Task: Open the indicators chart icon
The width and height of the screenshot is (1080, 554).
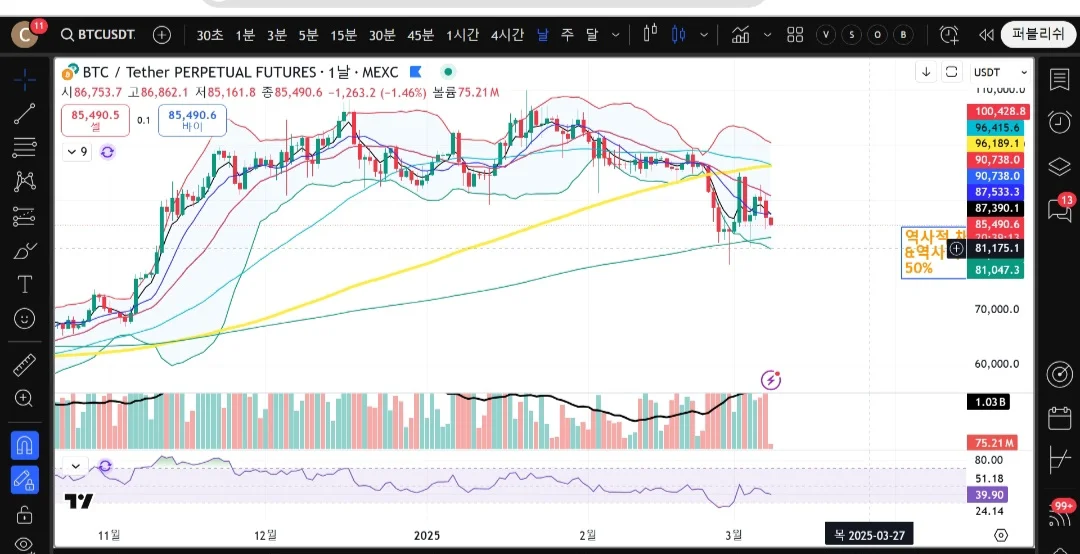Action: click(x=741, y=34)
